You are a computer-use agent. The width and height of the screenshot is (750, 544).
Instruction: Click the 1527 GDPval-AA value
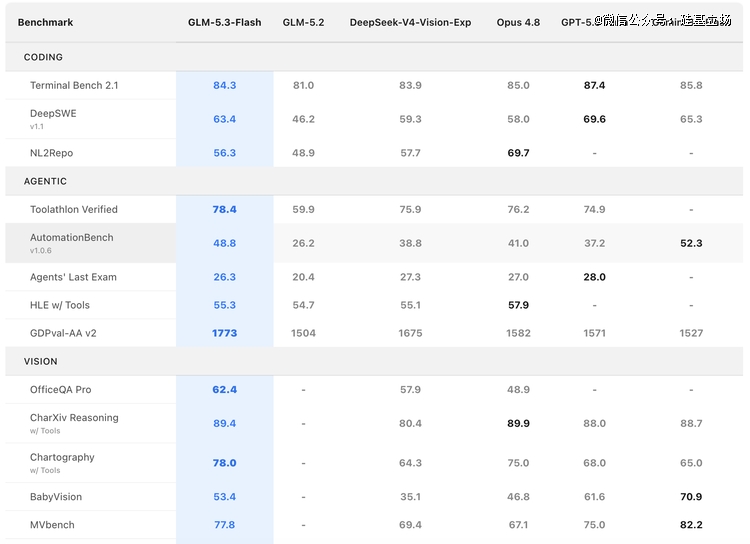[691, 333]
